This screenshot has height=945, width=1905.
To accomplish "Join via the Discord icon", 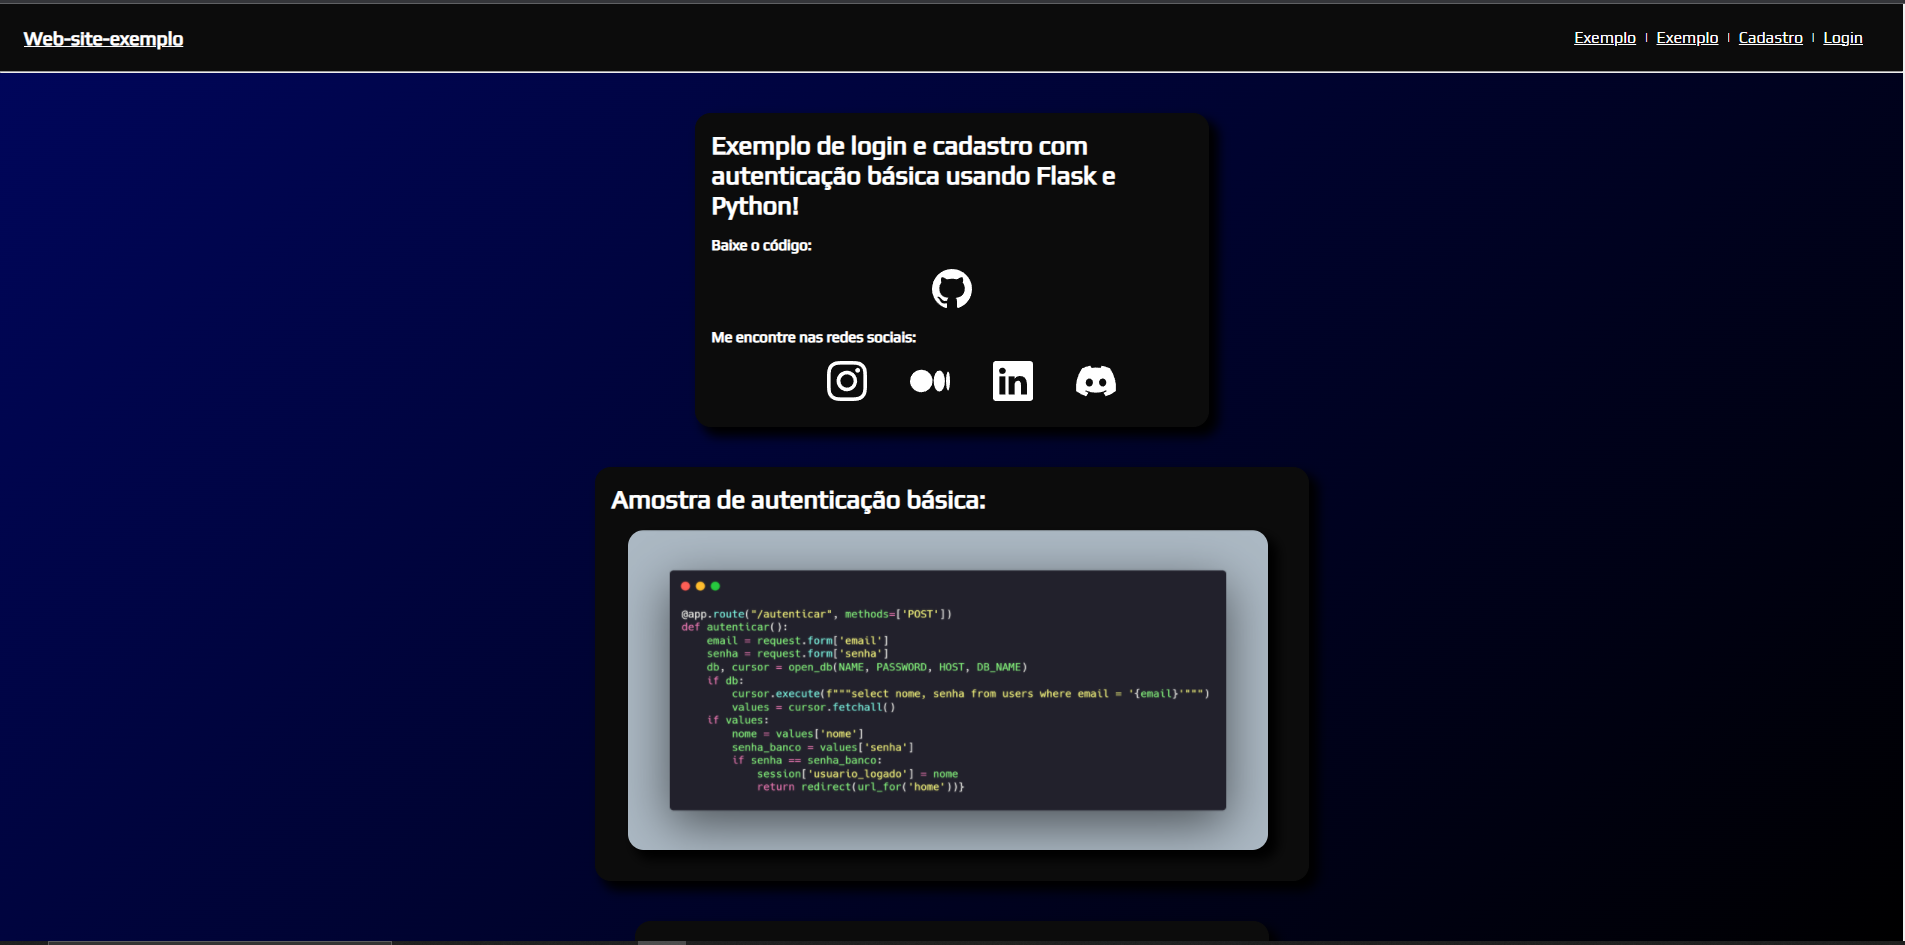I will (1095, 381).
